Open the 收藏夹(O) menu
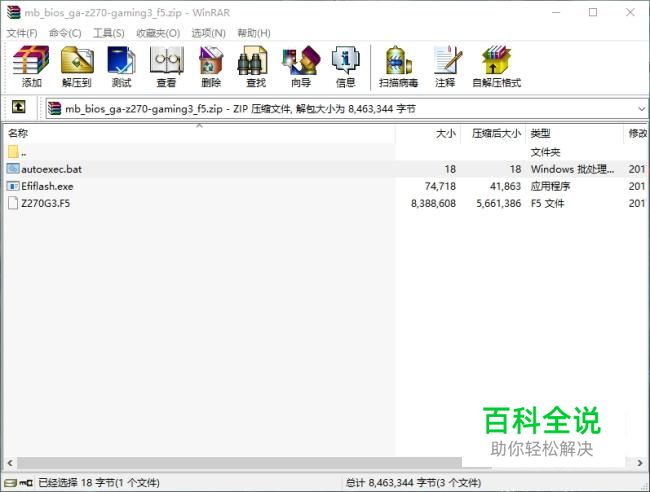 [x=158, y=33]
